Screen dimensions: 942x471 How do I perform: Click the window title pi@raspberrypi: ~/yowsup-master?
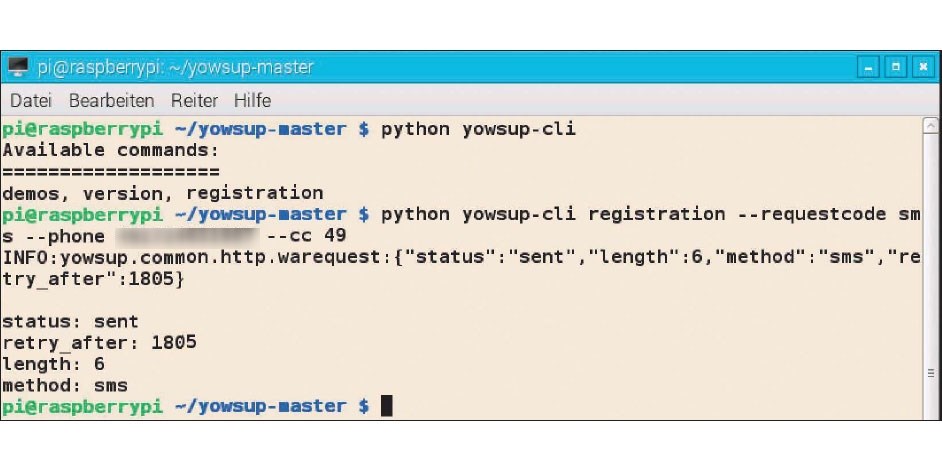click(175, 67)
